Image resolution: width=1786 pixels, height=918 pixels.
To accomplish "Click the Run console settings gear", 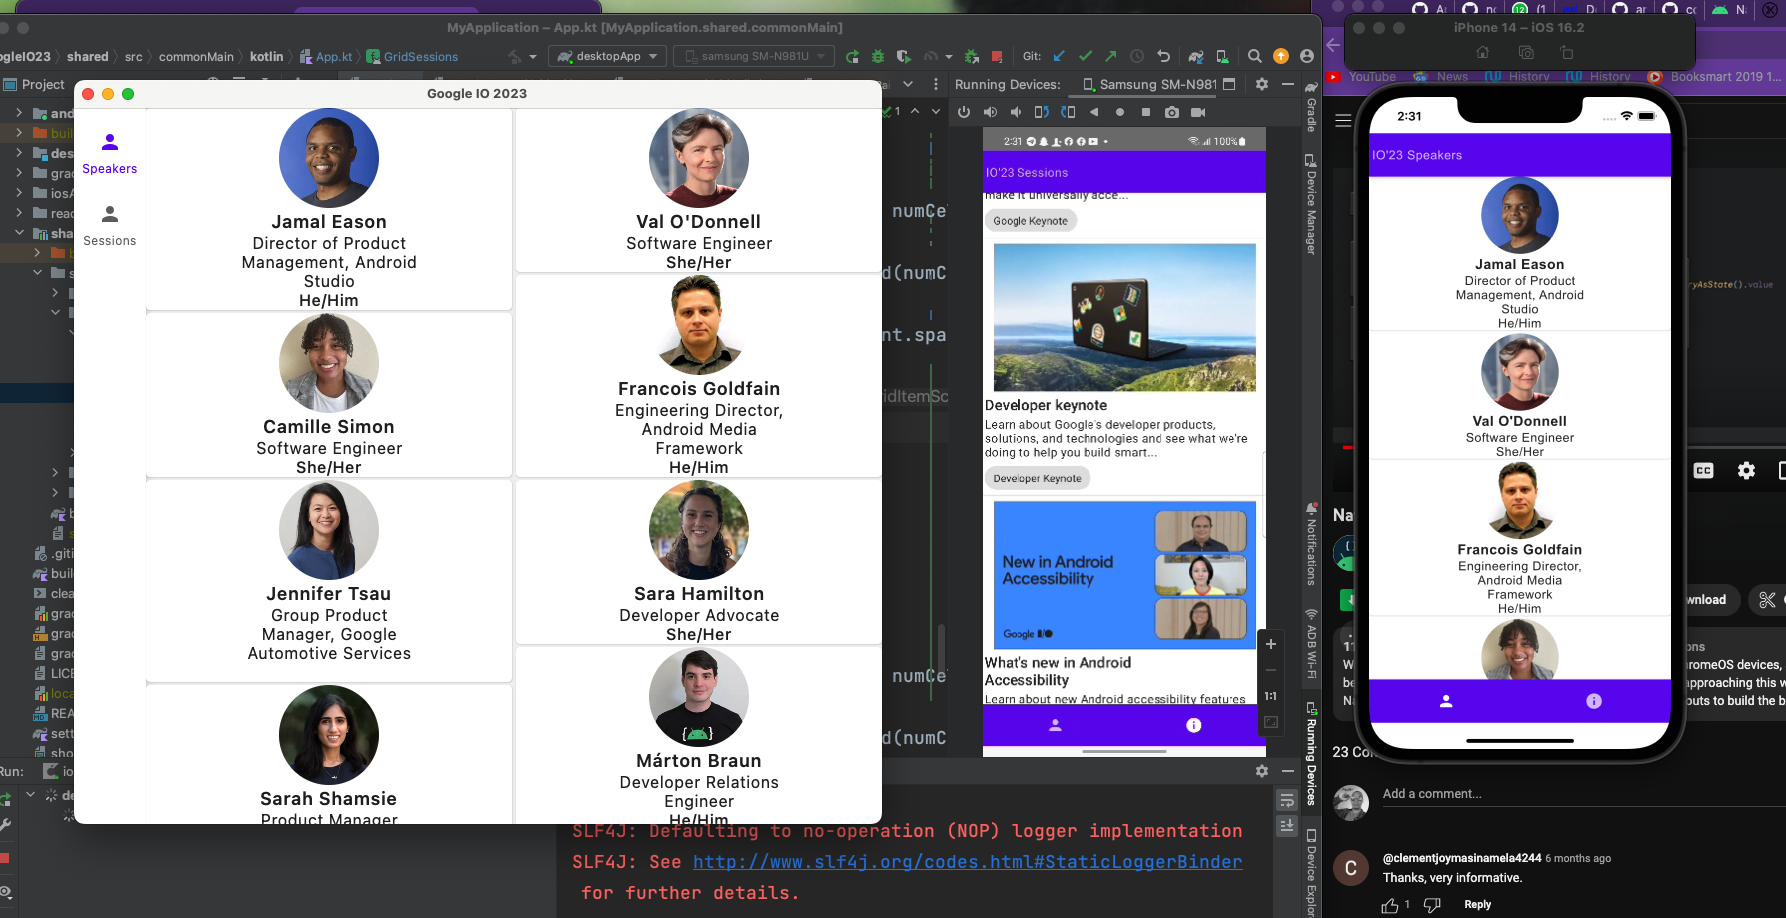I will [x=1262, y=771].
